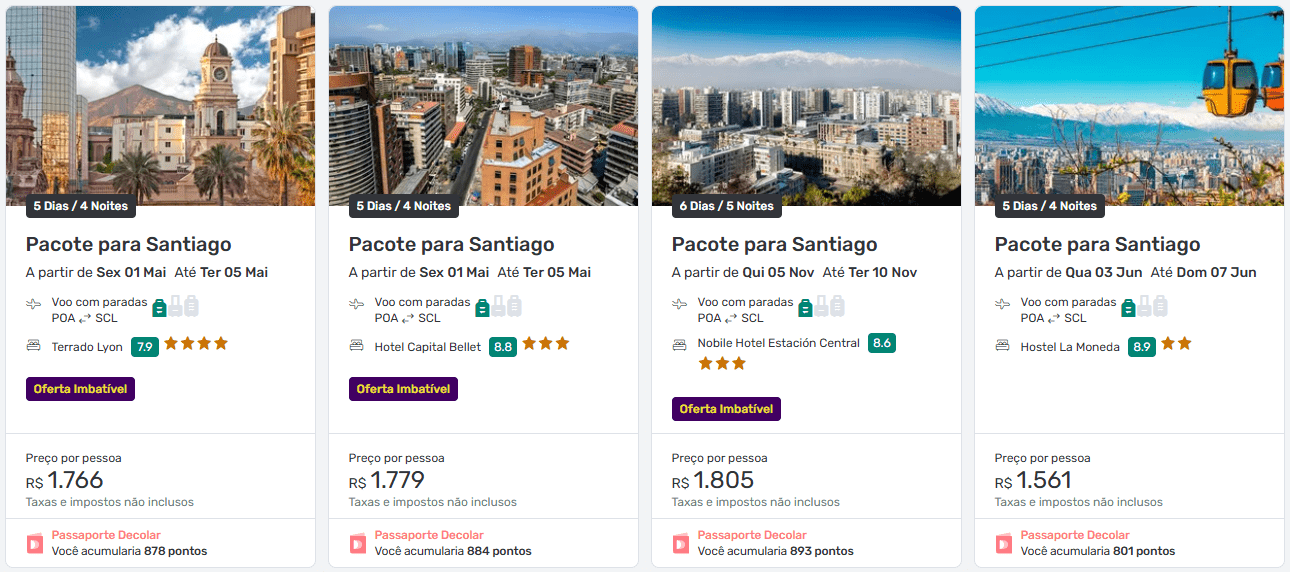
Task: Click the Passaporte Decolar icon with 801 pontos
Action: pos(1004,543)
